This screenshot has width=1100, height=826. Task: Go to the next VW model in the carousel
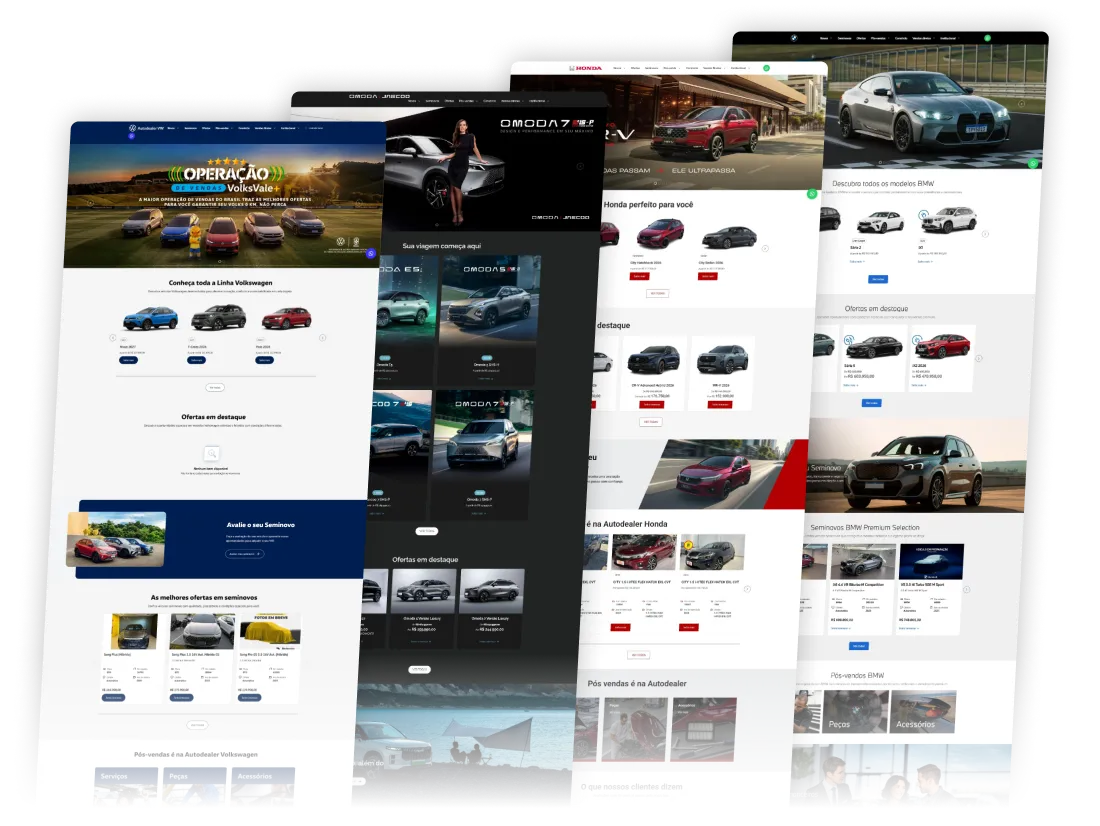[323, 338]
